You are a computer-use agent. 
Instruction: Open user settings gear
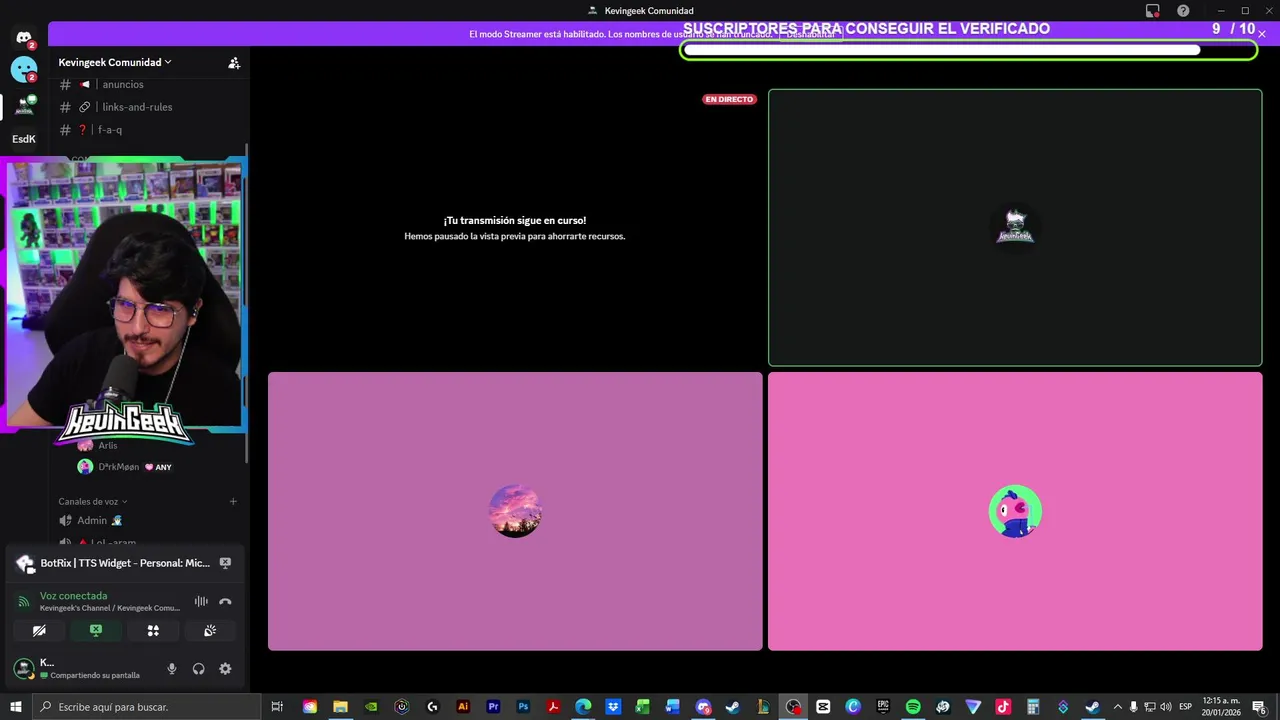coord(225,669)
